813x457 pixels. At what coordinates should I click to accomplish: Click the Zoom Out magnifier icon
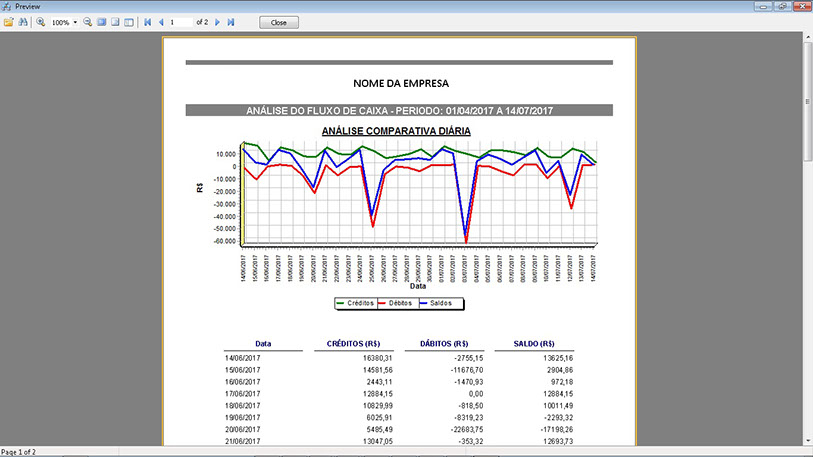tap(87, 21)
